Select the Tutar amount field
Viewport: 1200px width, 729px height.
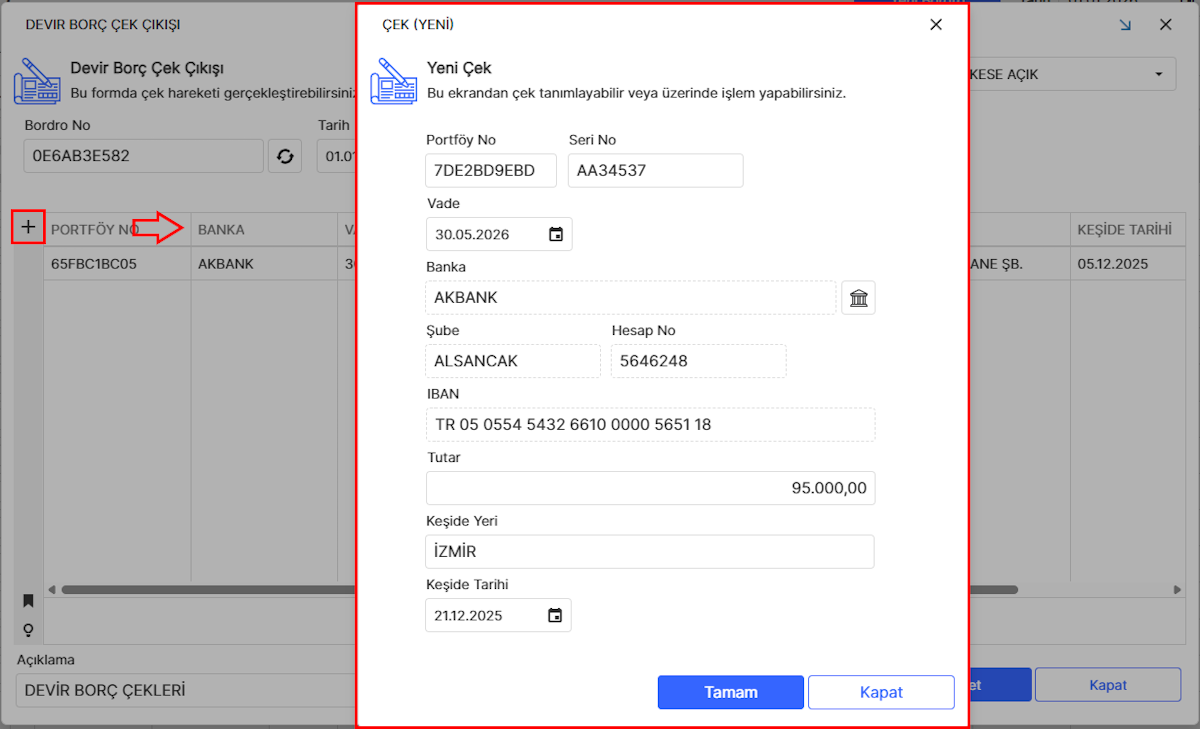(x=650, y=488)
